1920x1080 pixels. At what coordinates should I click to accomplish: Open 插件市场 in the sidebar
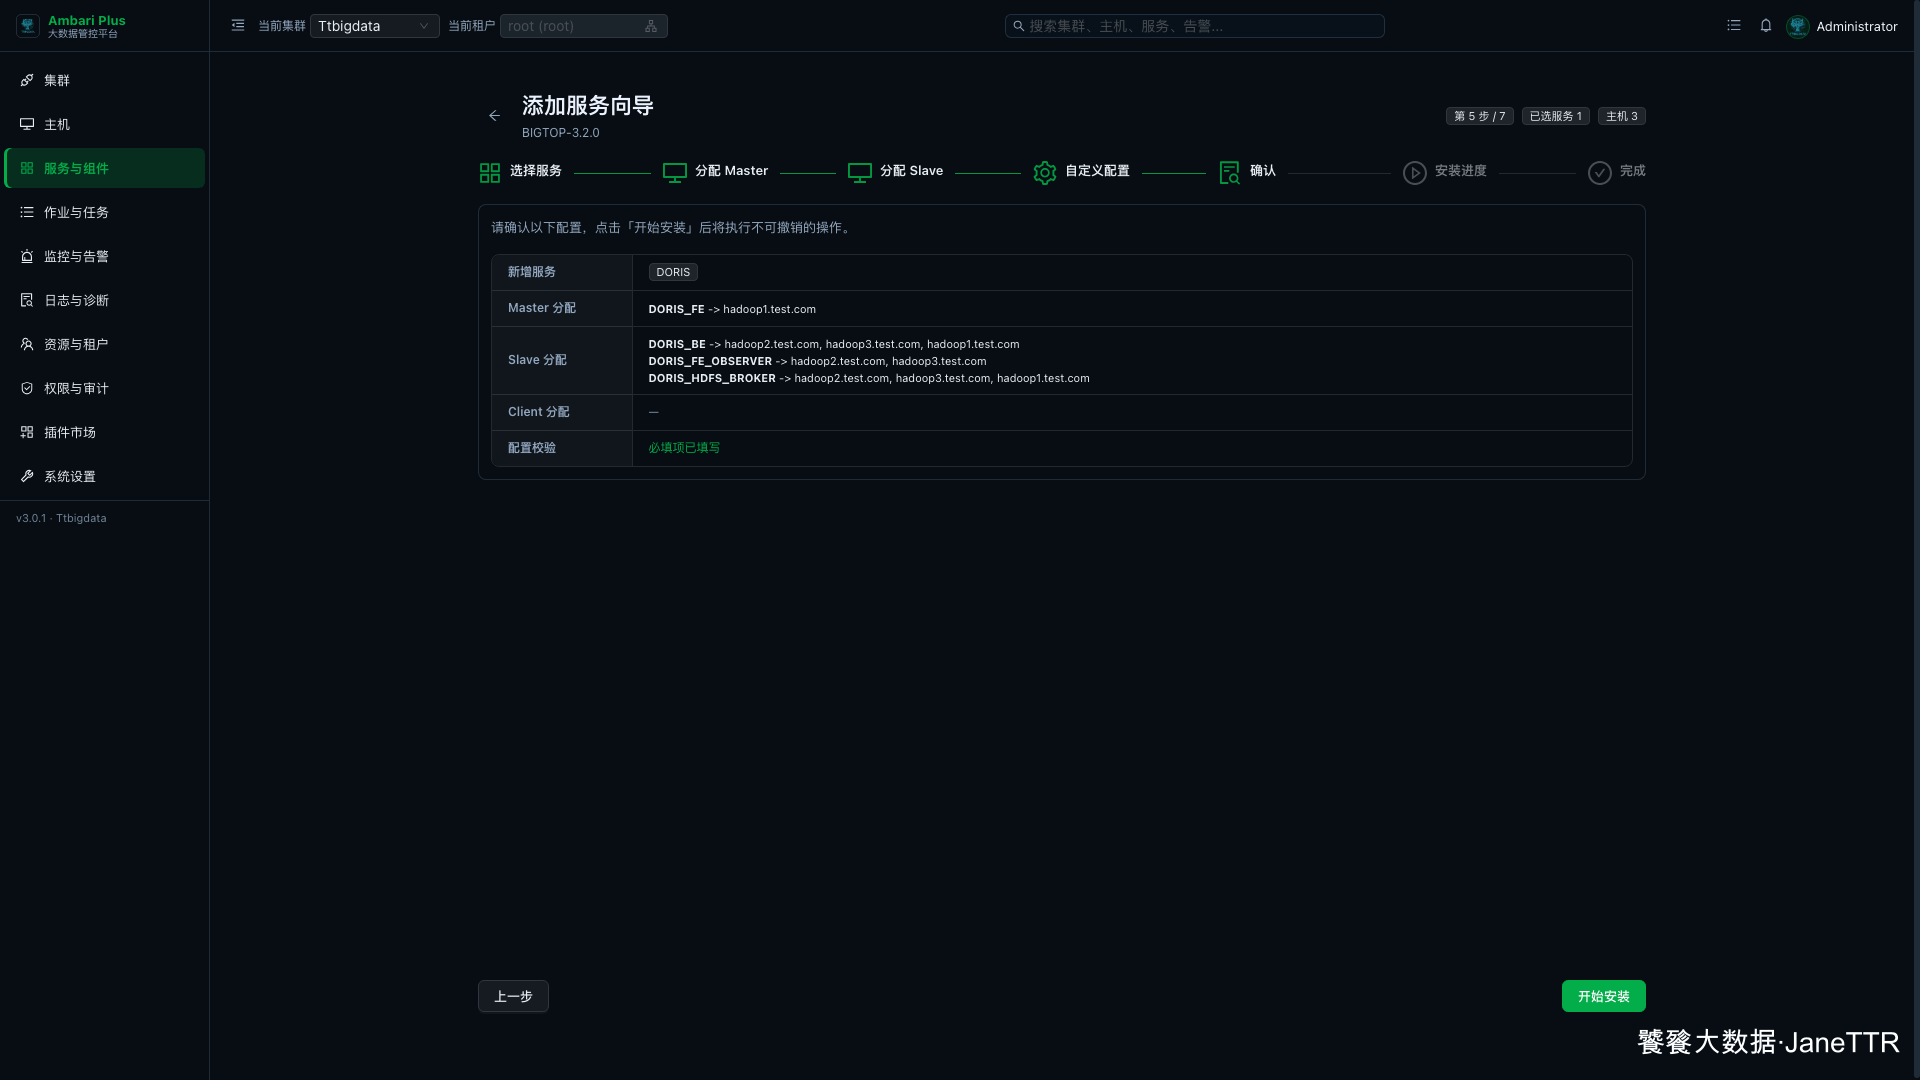pyautogui.click(x=105, y=432)
